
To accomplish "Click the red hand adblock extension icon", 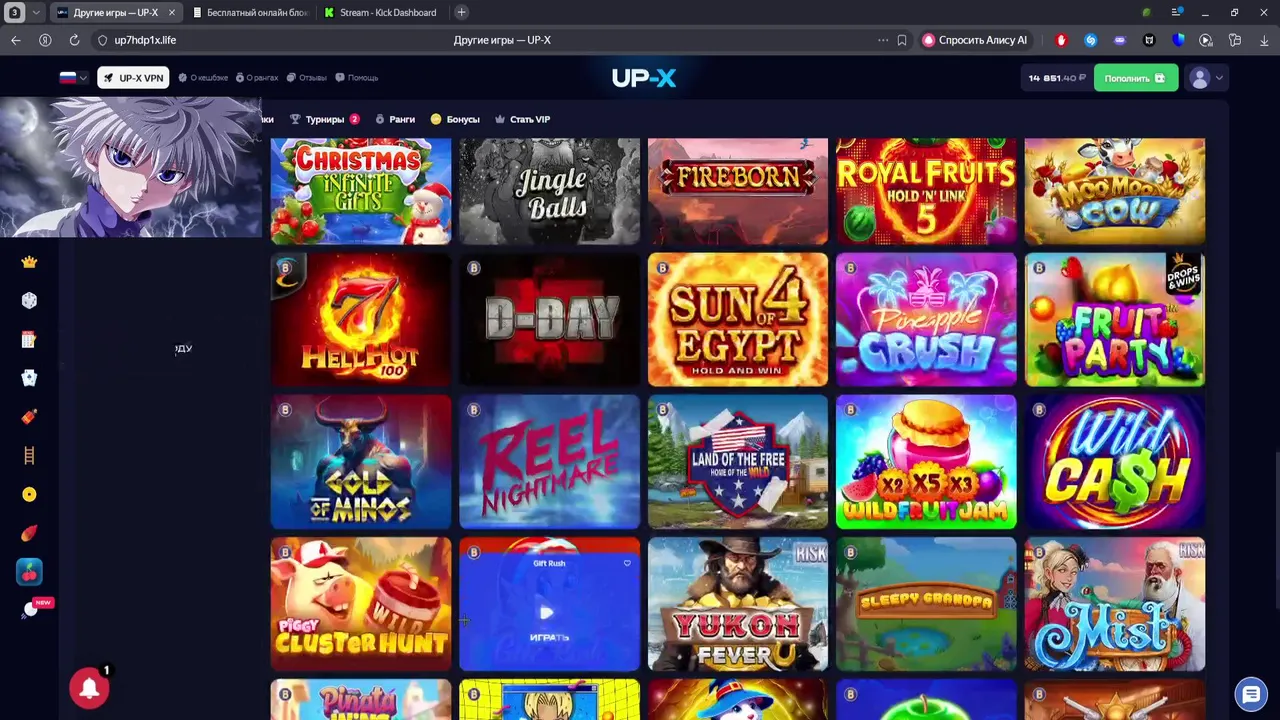I will (x=1061, y=40).
